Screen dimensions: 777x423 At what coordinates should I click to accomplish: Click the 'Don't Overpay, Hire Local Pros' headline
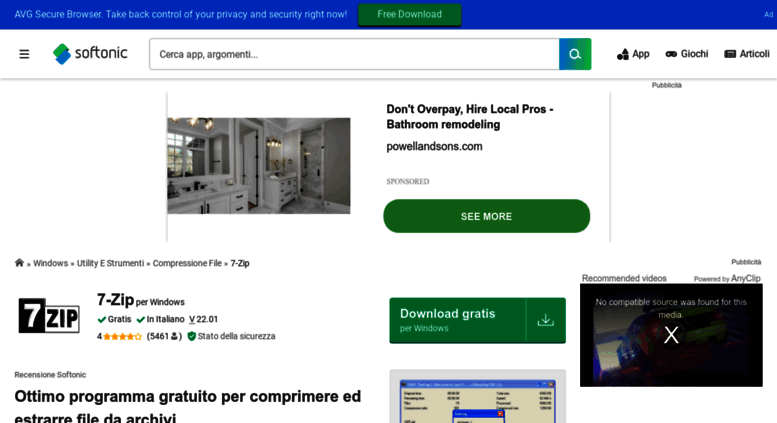470,117
